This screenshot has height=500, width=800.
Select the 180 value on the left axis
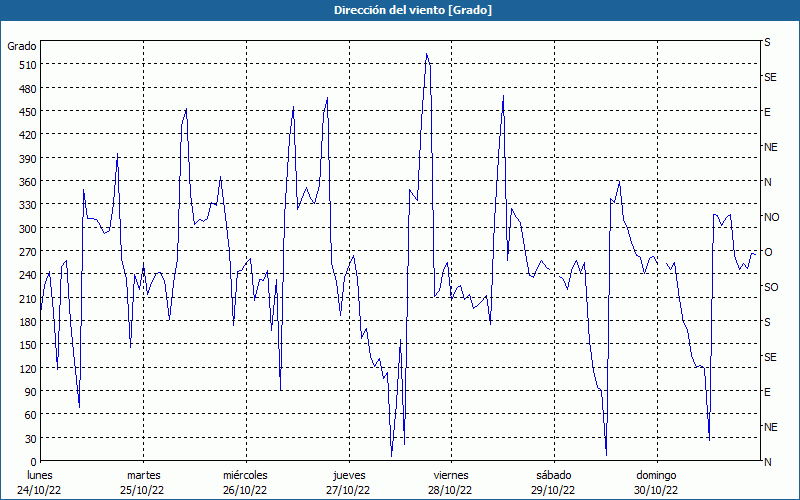(27, 321)
